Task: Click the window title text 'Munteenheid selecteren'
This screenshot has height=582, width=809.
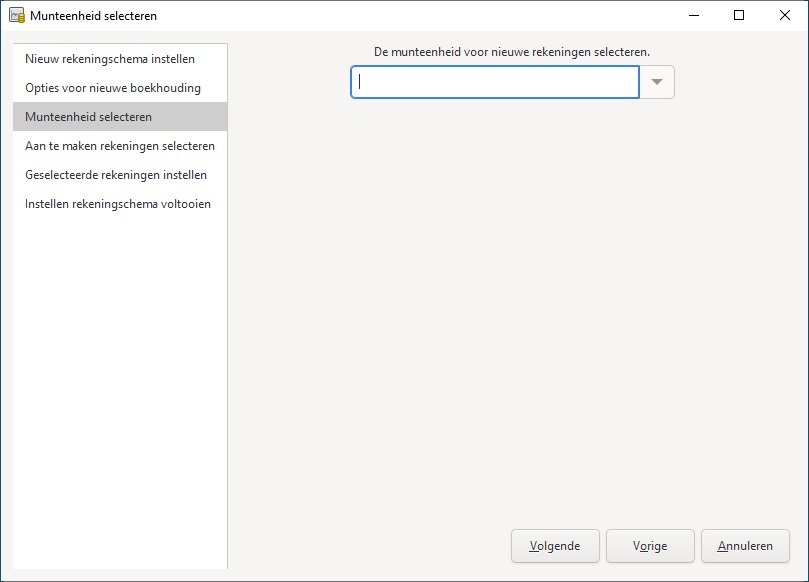Action: point(93,16)
